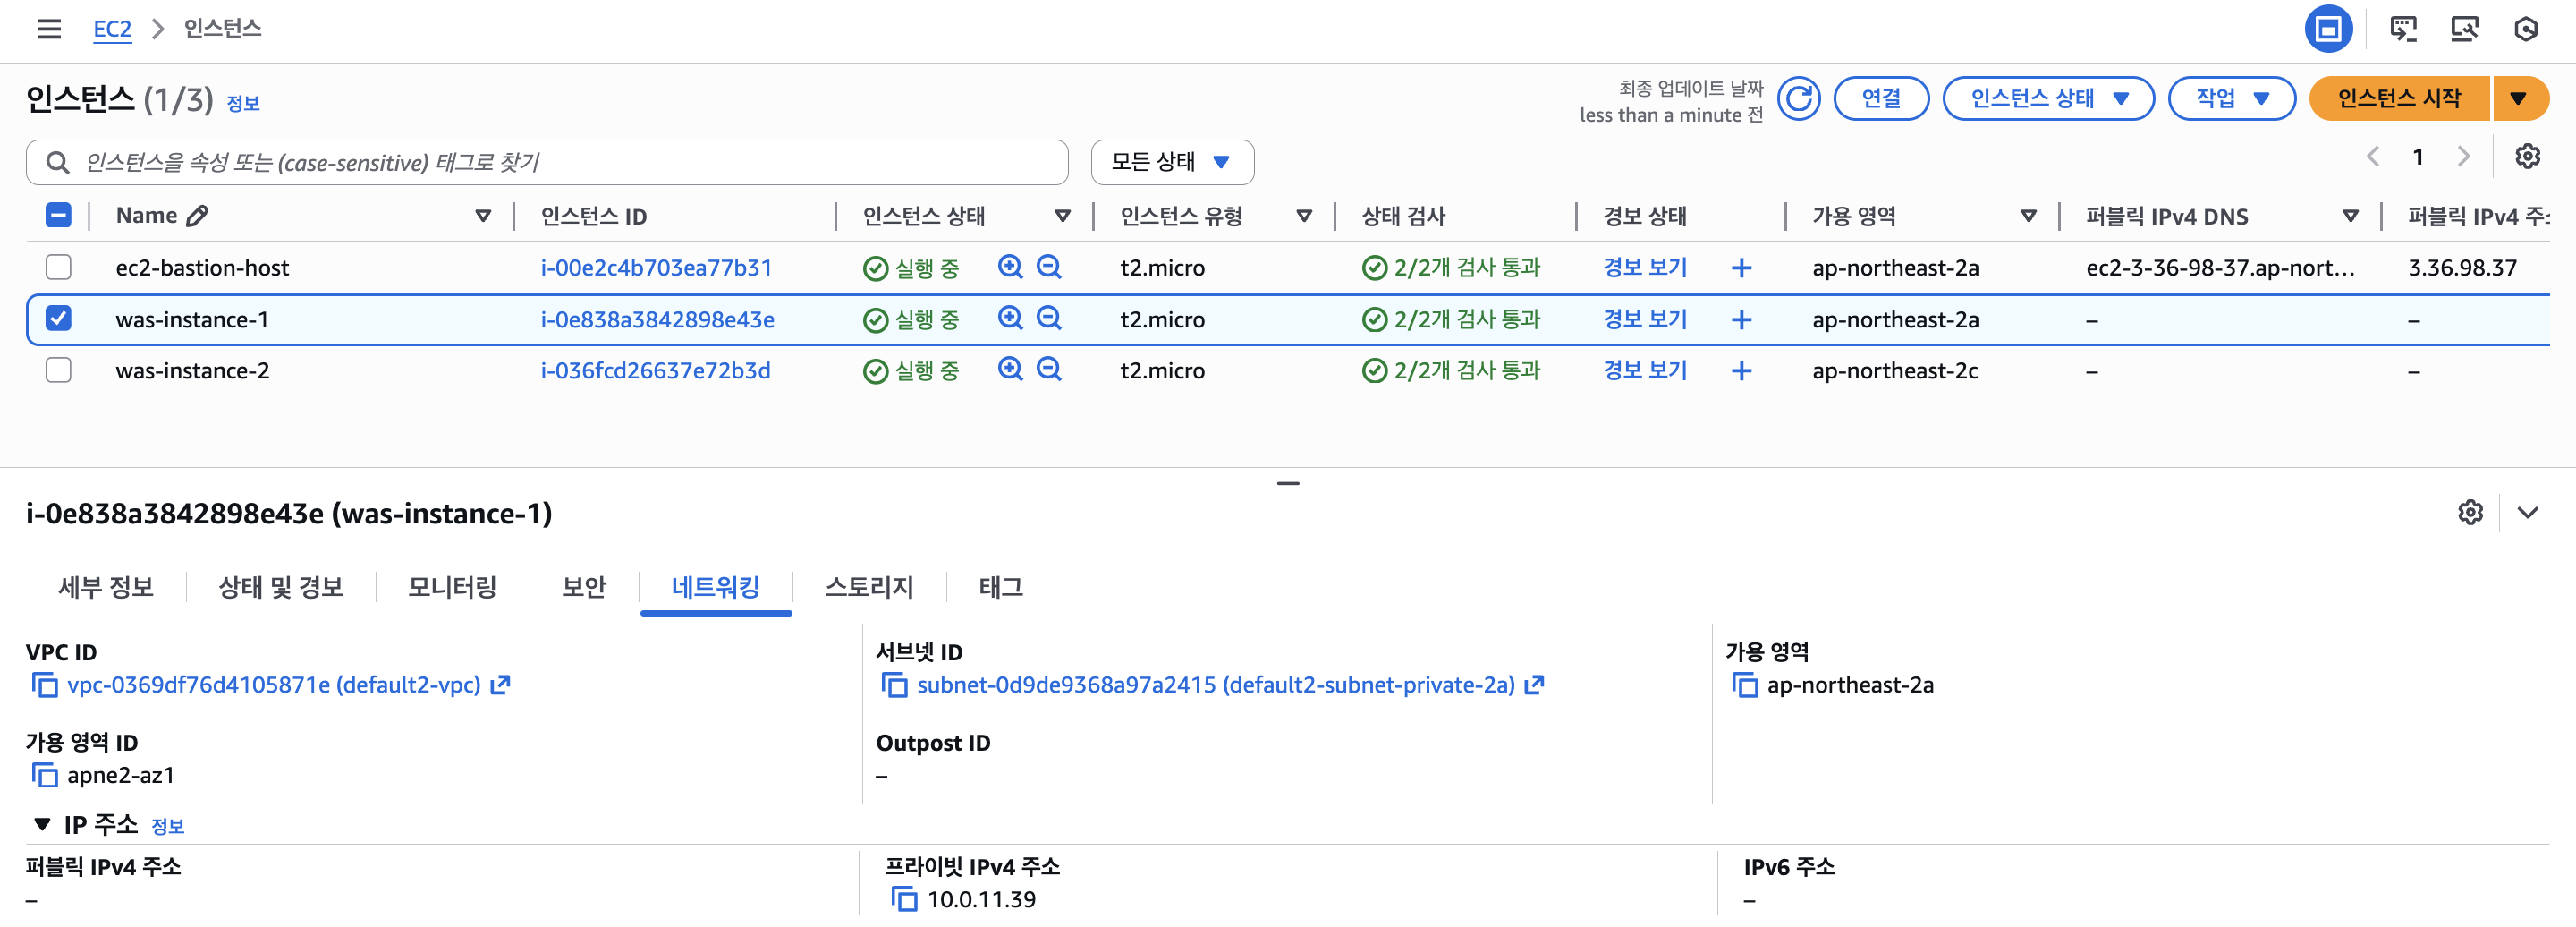The image size is (2576, 927).
Task: Copy the VPC ID to clipboard
Action: tap(45, 685)
